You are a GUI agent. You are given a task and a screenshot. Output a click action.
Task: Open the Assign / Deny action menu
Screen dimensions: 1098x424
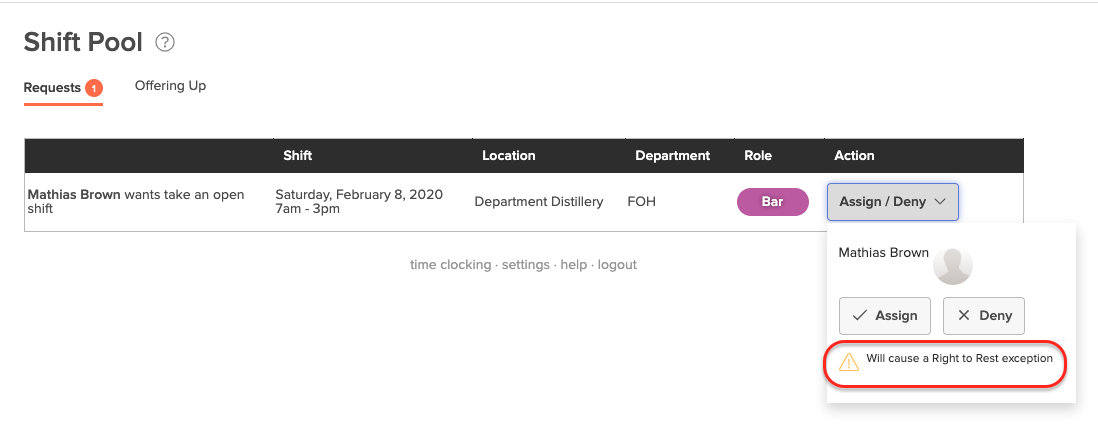click(893, 202)
